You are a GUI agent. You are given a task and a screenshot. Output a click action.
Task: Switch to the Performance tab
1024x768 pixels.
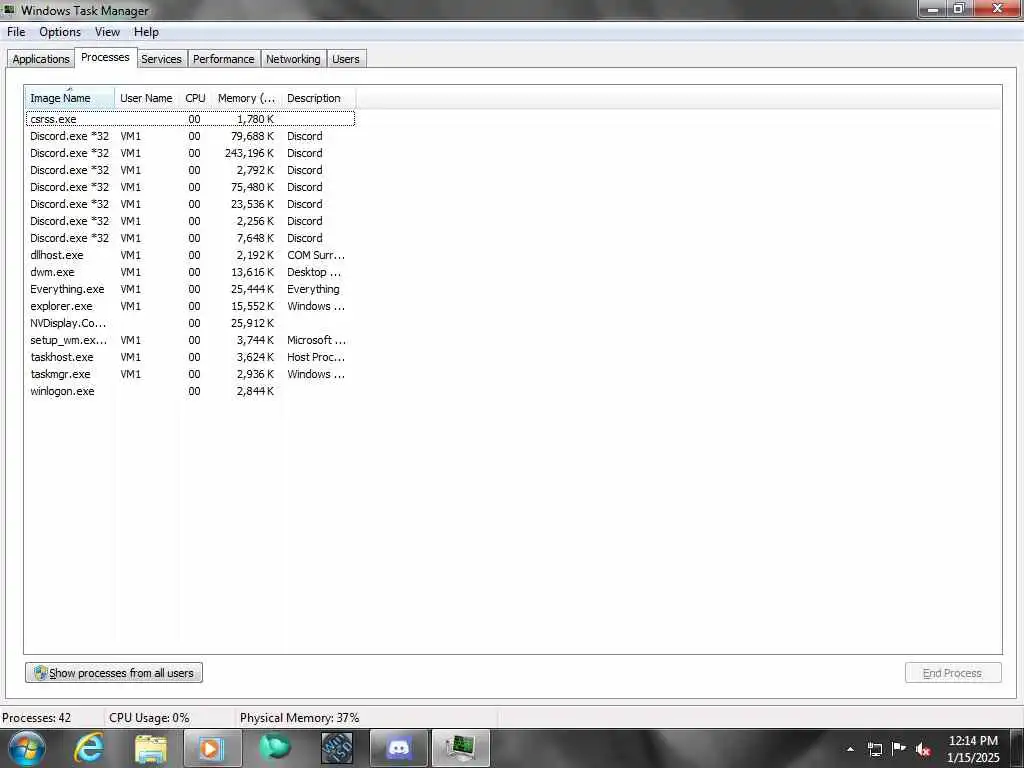[x=223, y=59]
